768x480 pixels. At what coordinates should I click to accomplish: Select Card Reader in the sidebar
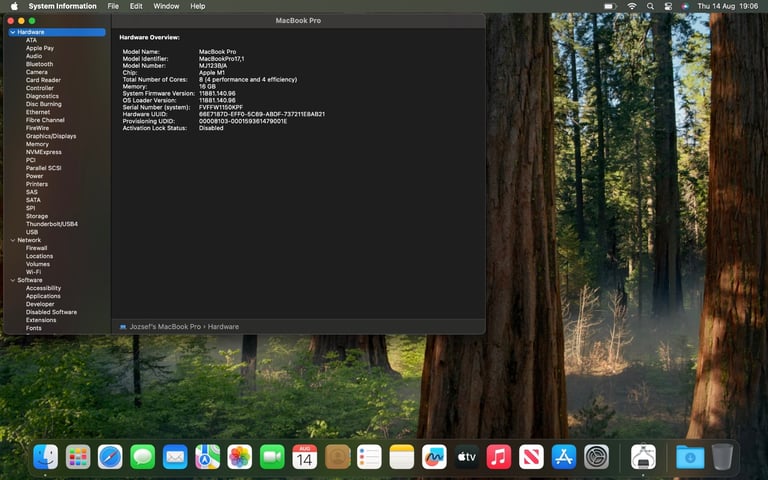[43, 80]
